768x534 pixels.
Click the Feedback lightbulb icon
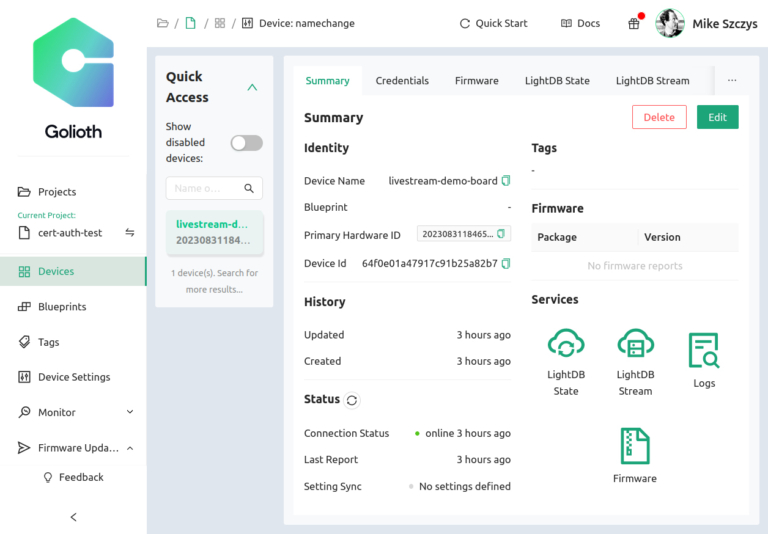[48, 477]
